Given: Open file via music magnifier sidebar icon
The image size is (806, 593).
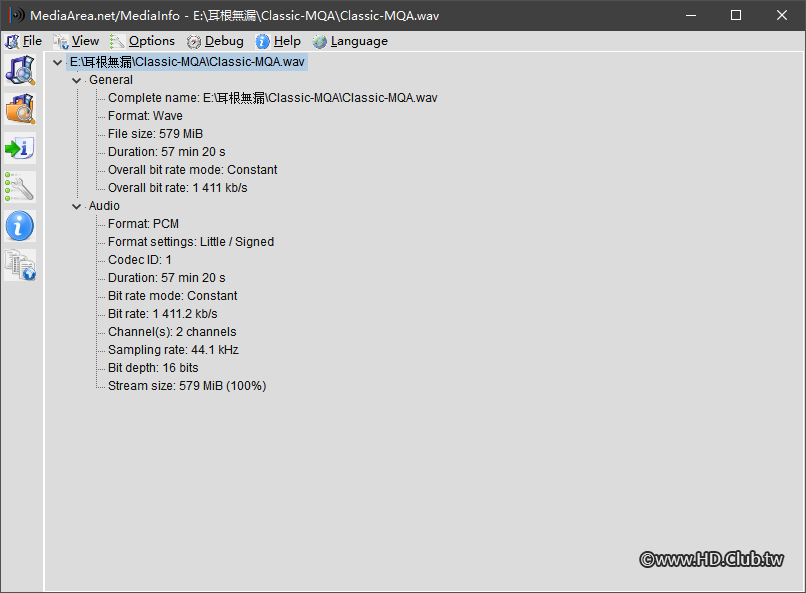Looking at the screenshot, I should click(x=20, y=70).
